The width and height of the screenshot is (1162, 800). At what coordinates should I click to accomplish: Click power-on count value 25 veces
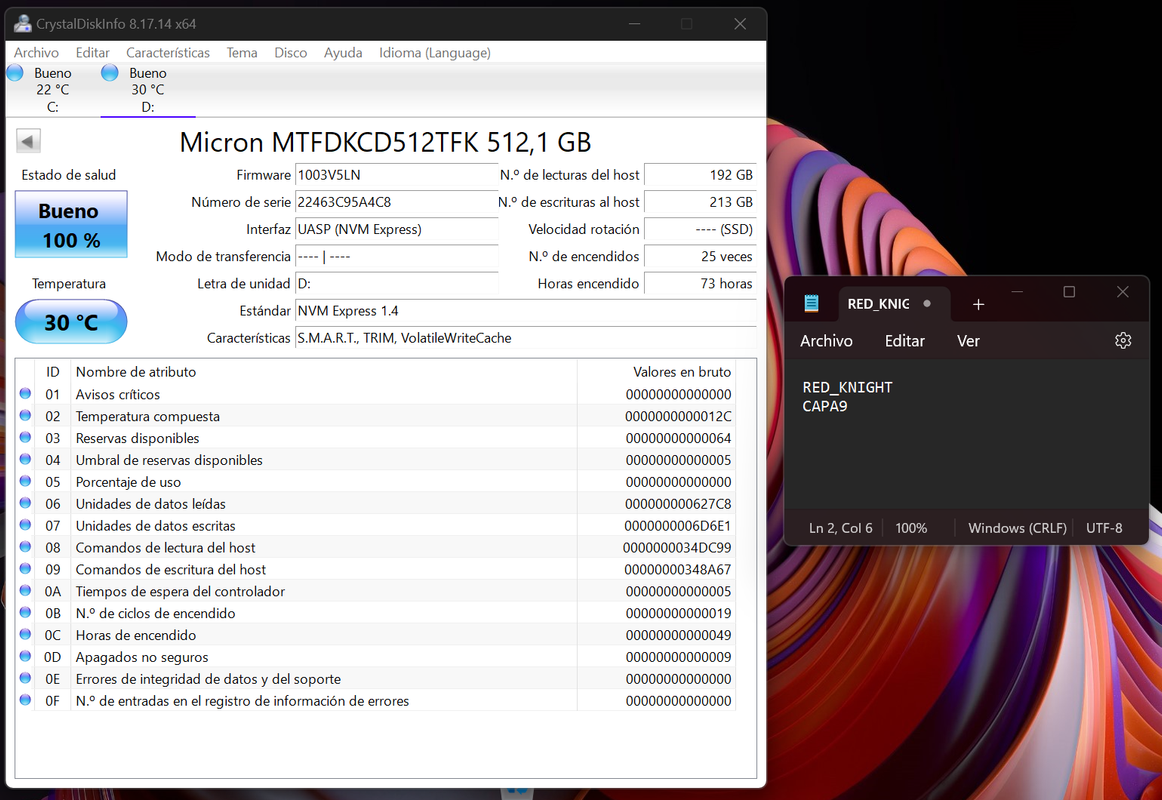[700, 256]
